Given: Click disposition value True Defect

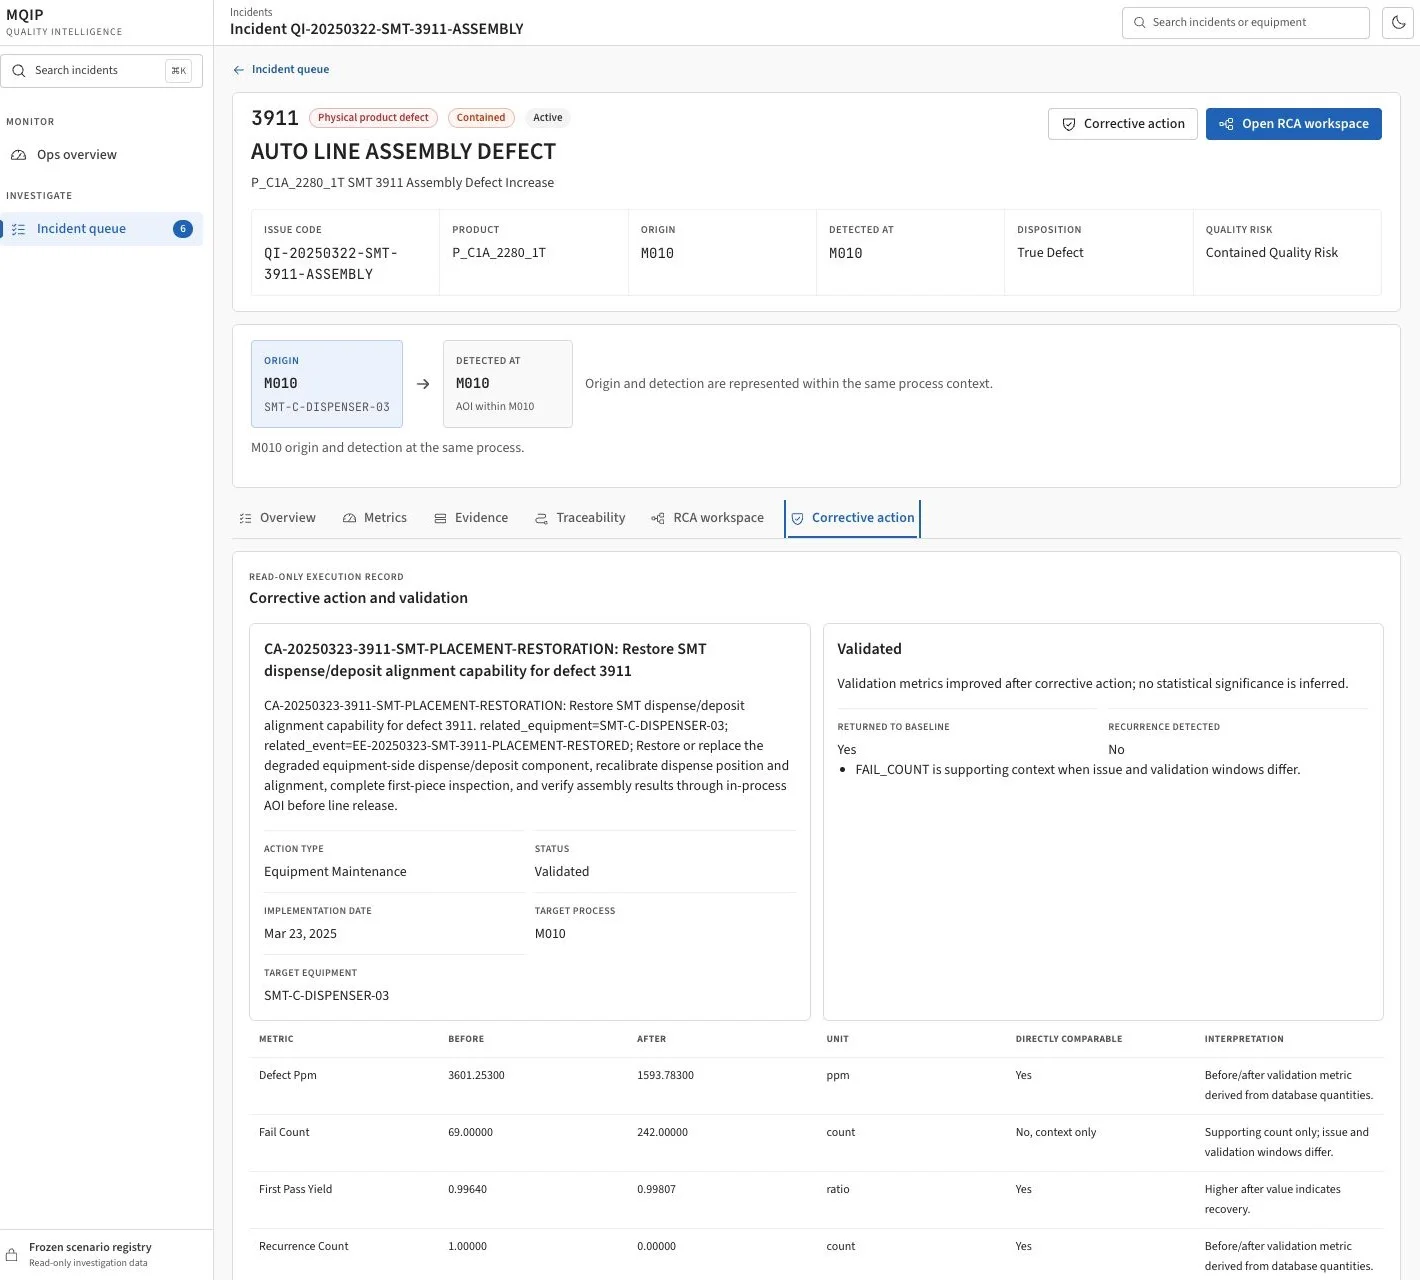Looking at the screenshot, I should click(1050, 253).
